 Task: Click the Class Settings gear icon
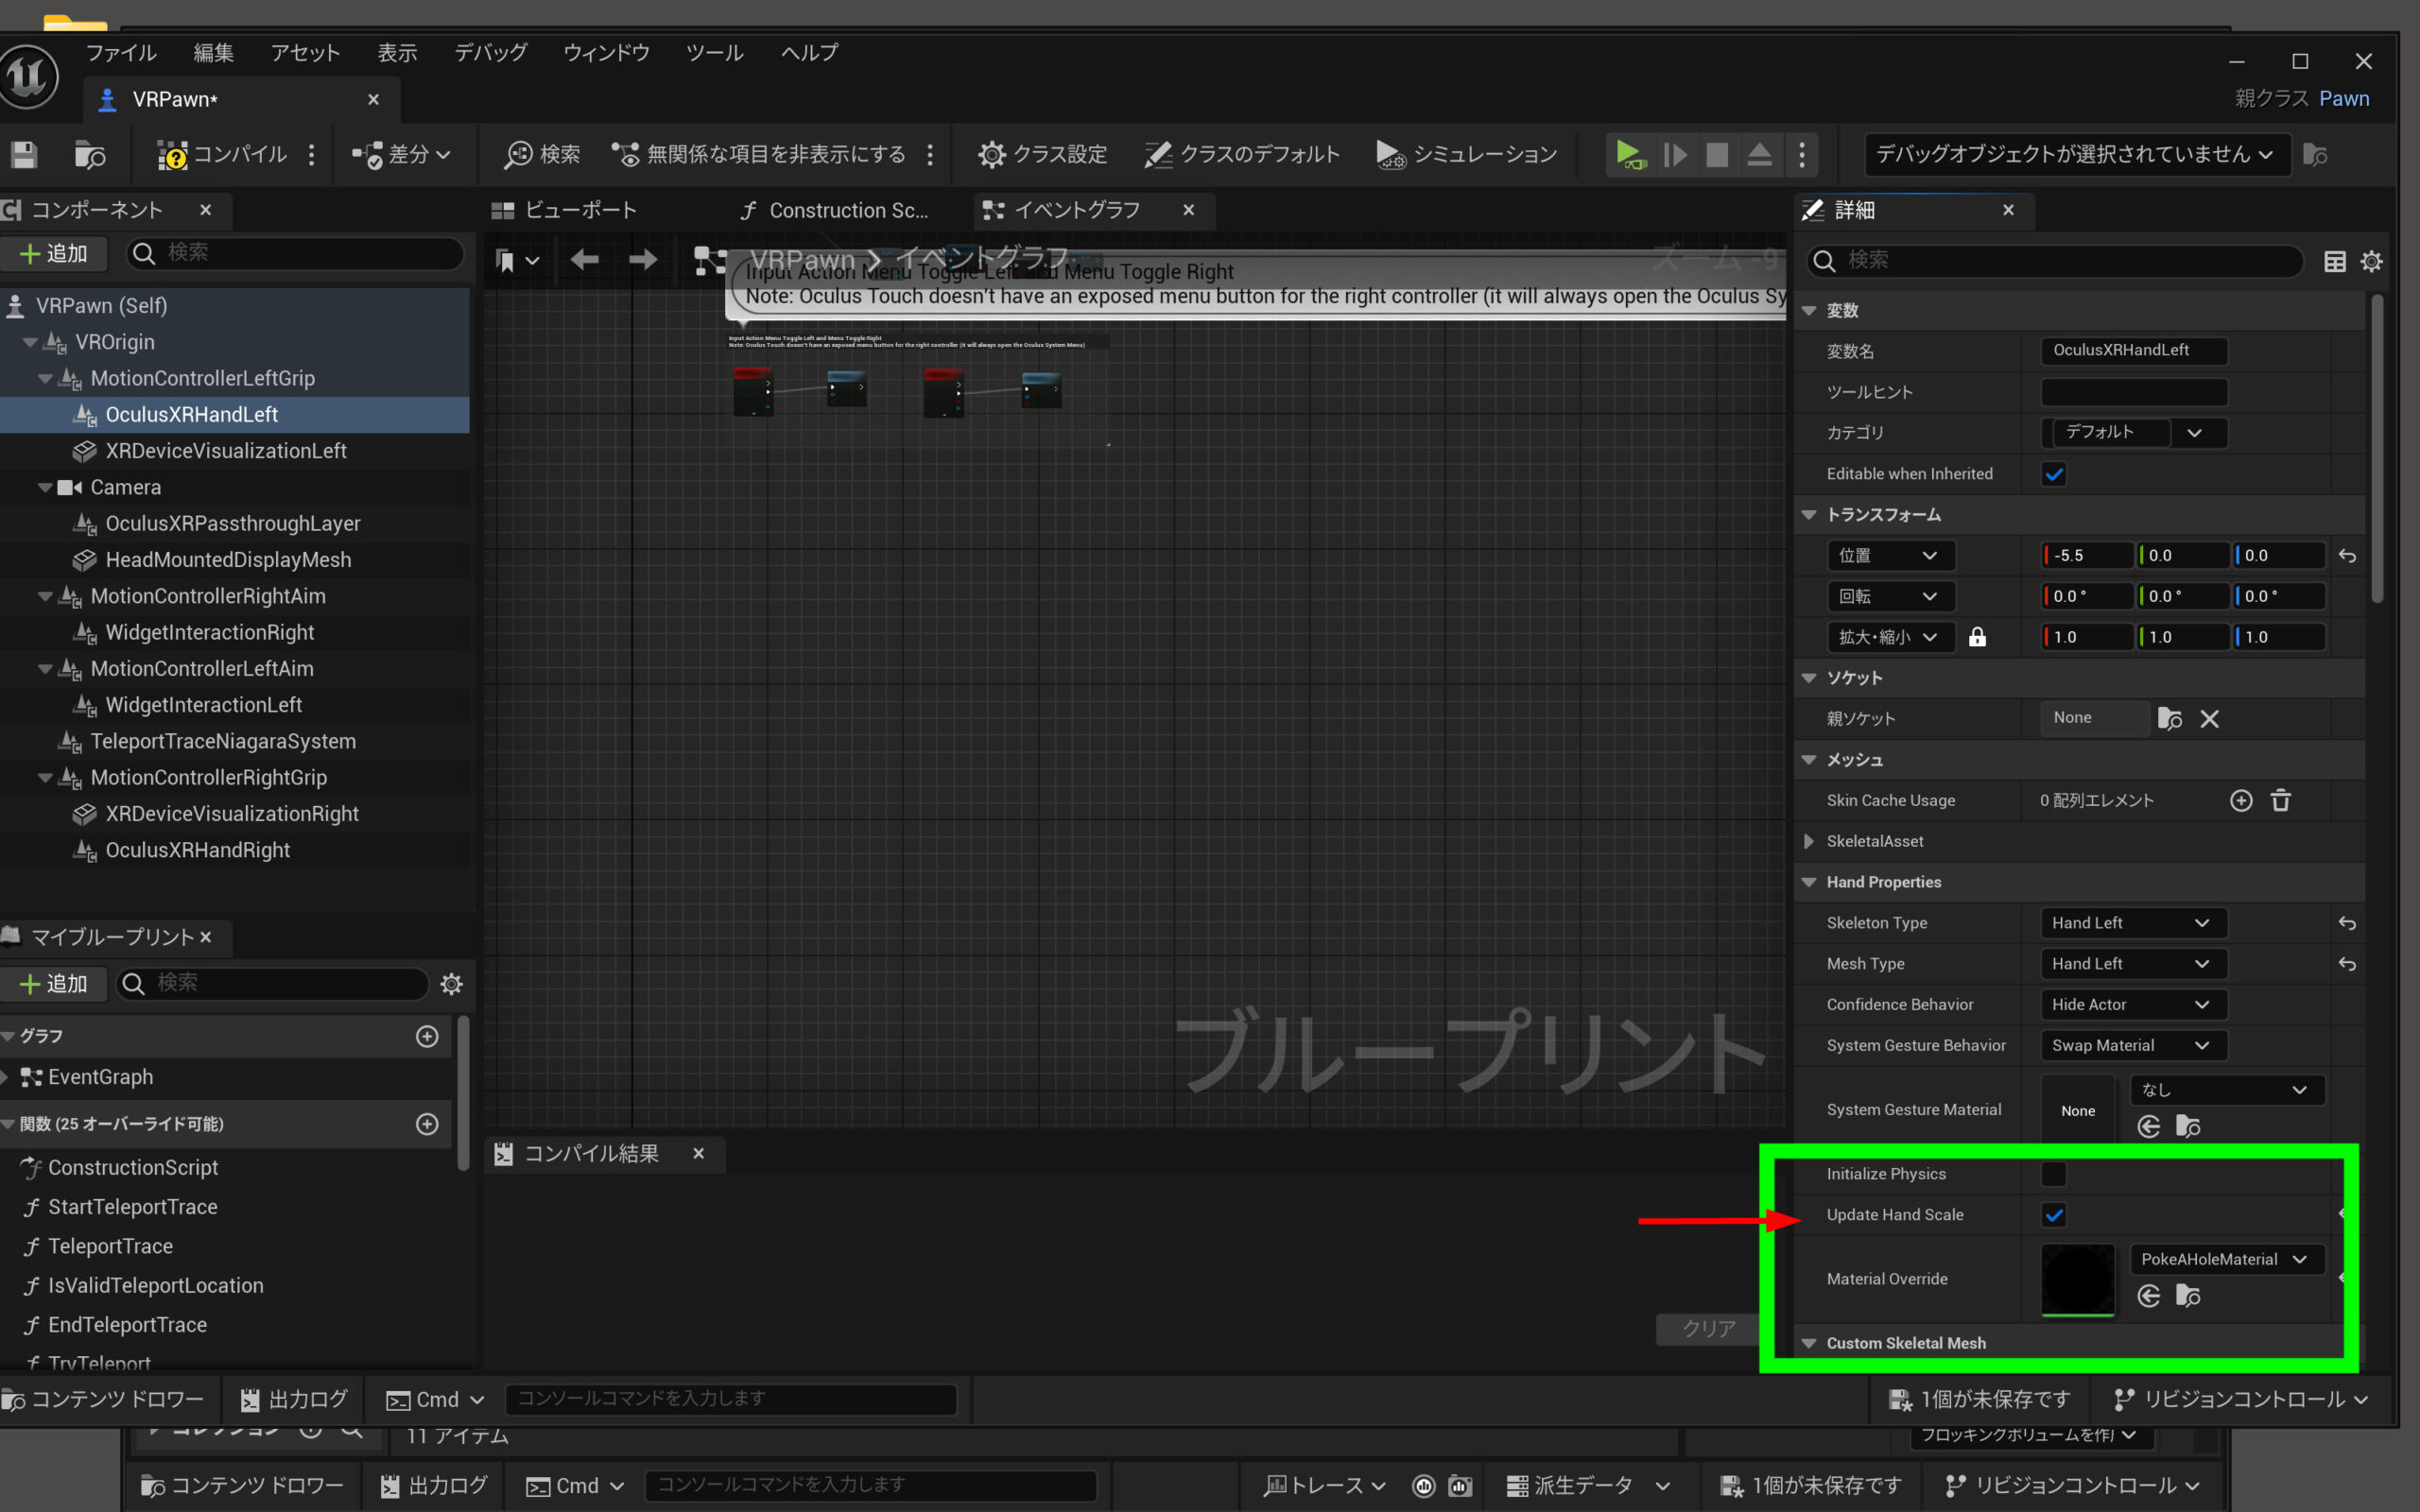(x=991, y=154)
